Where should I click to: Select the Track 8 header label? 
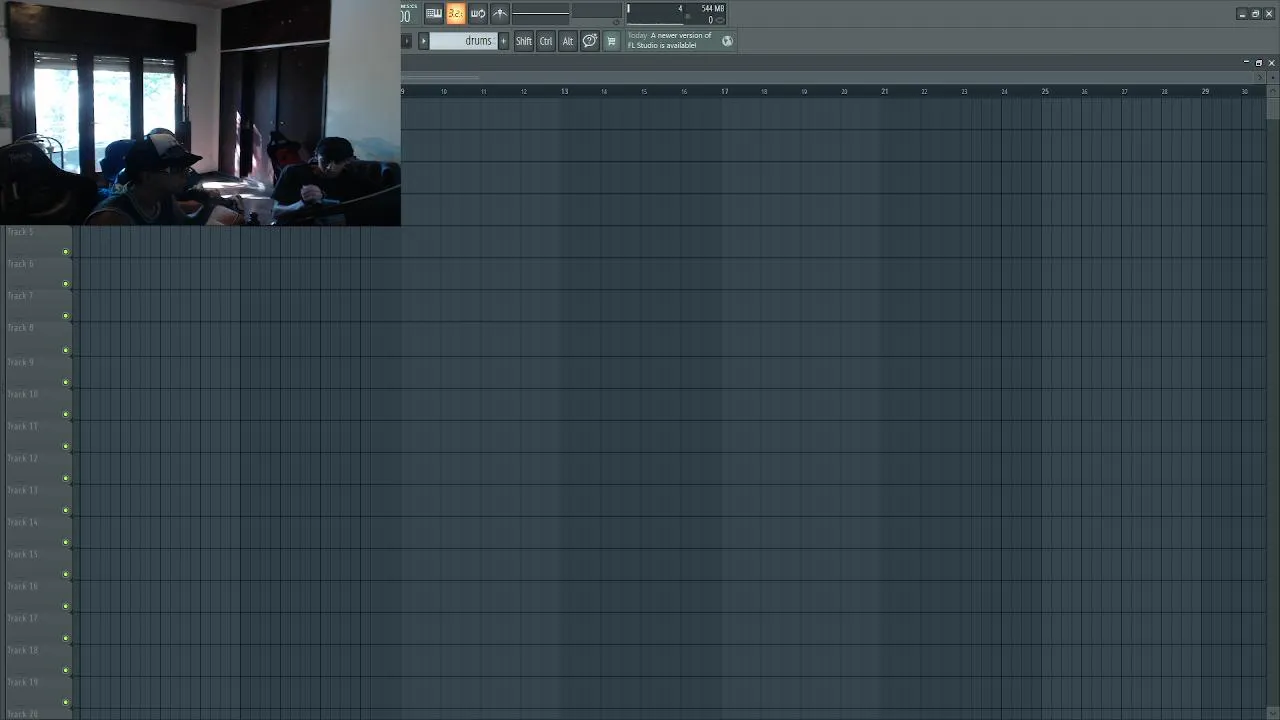coord(20,328)
